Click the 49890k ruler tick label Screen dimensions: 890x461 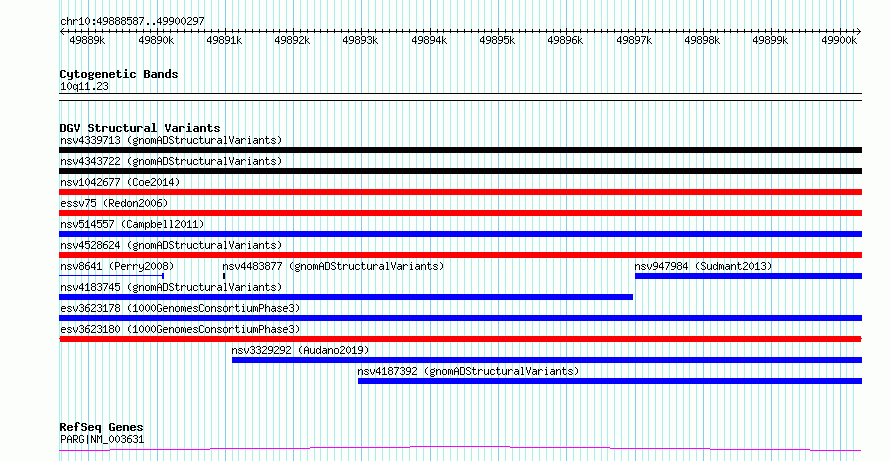[x=156, y=40]
